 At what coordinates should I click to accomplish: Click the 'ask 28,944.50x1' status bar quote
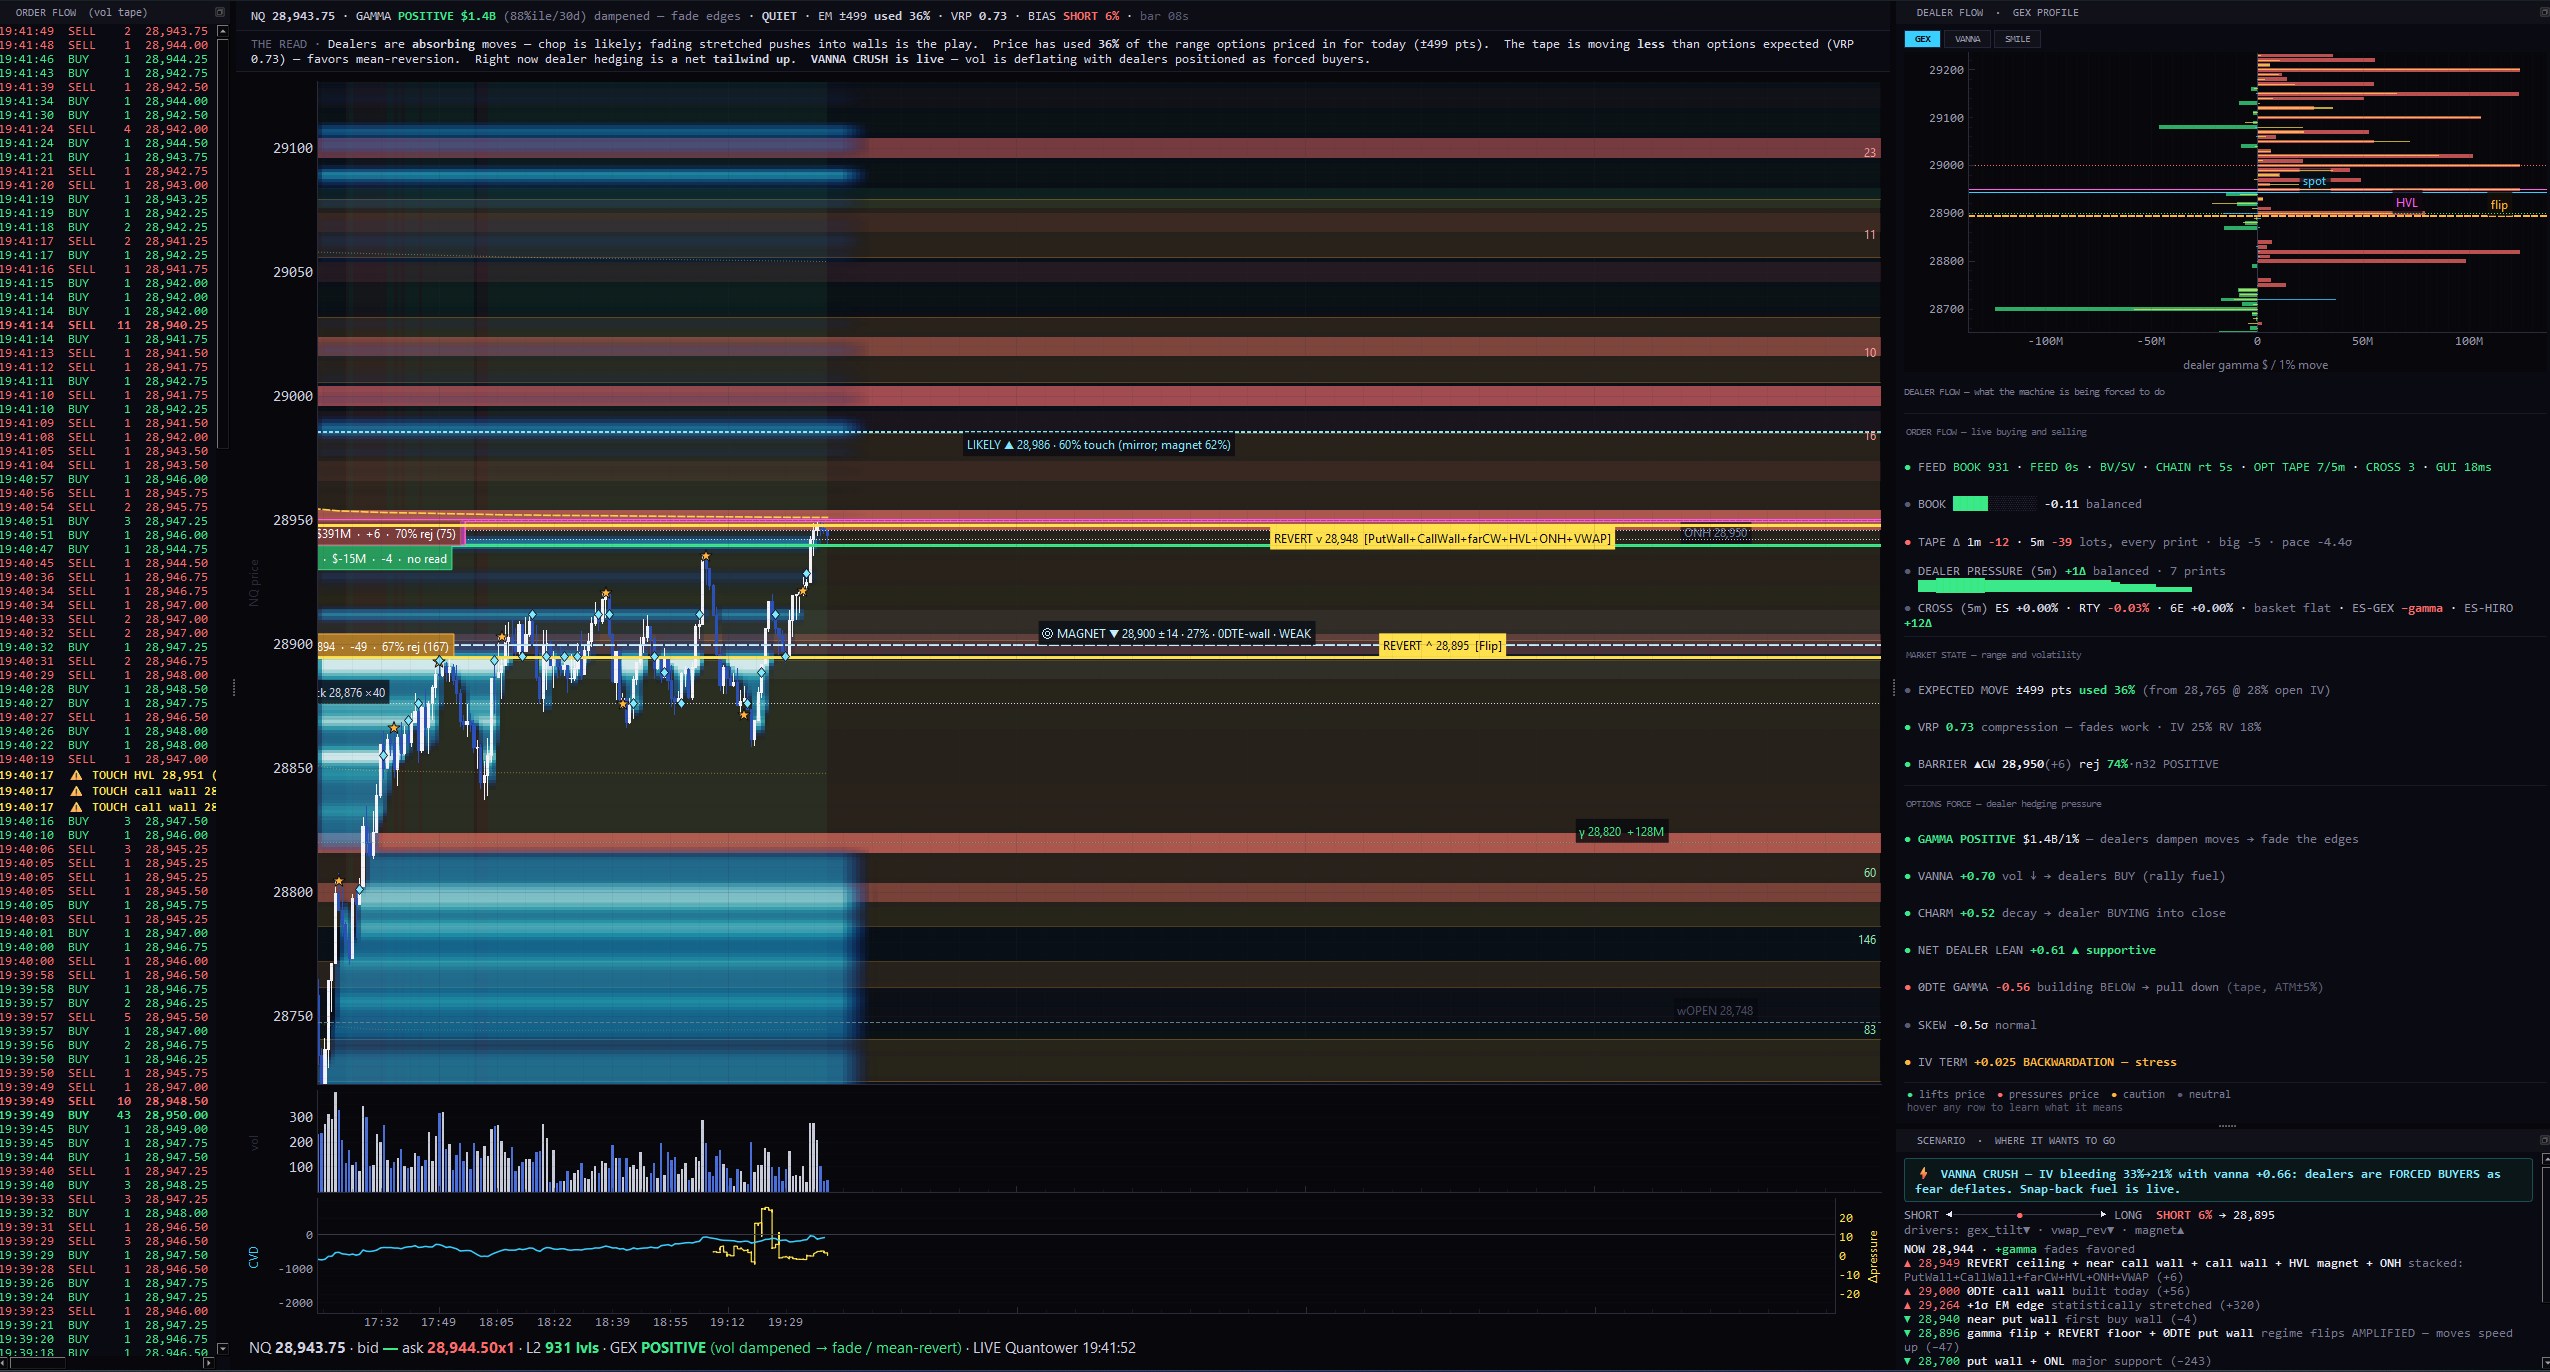[x=458, y=1348]
